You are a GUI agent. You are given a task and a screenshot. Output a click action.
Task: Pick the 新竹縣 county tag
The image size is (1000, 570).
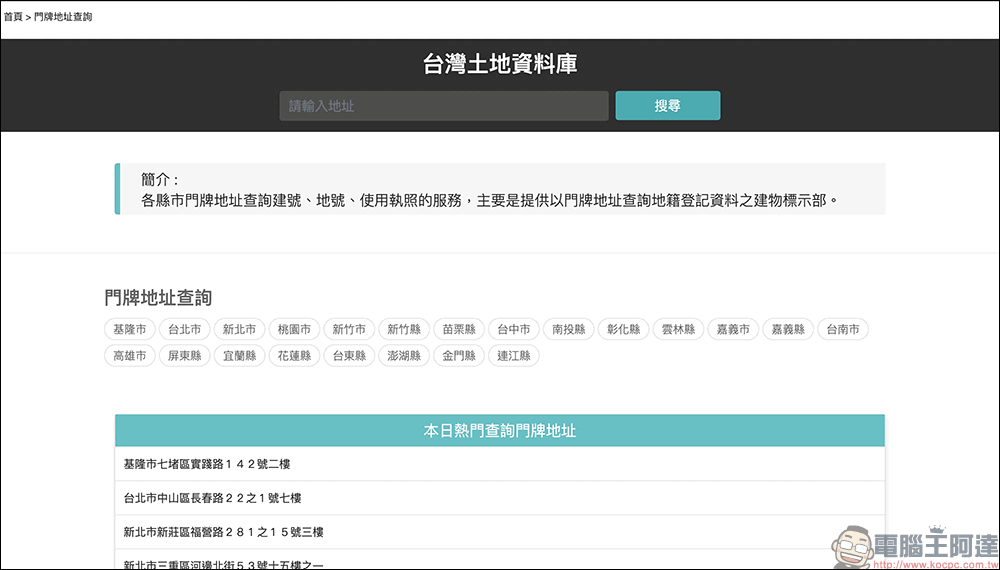pyautogui.click(x=404, y=329)
